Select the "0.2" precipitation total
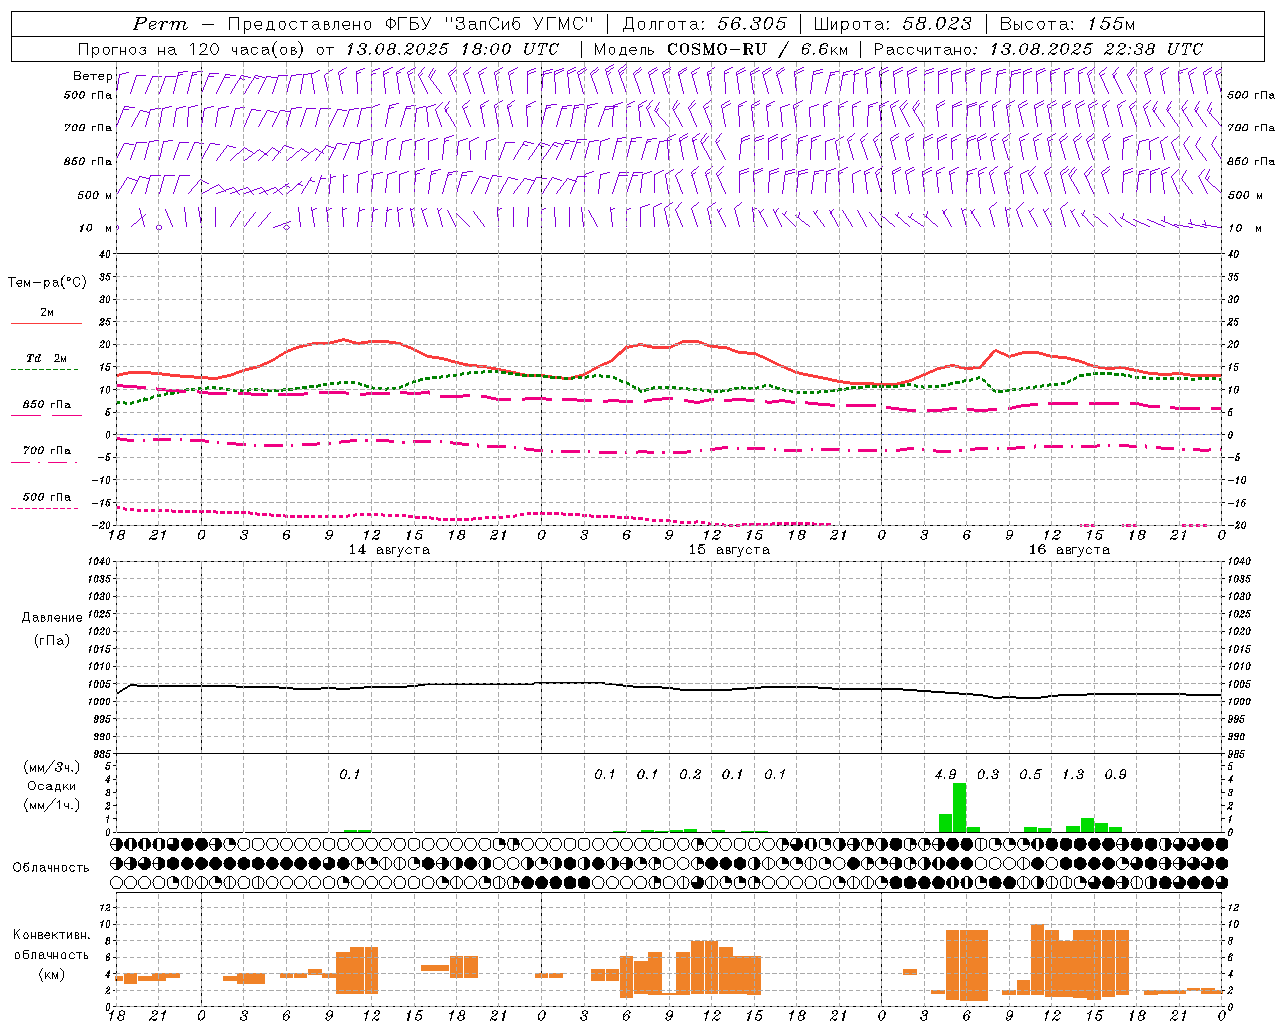Image resolution: width=1280 pixels, height=1024 pixels. click(x=690, y=774)
